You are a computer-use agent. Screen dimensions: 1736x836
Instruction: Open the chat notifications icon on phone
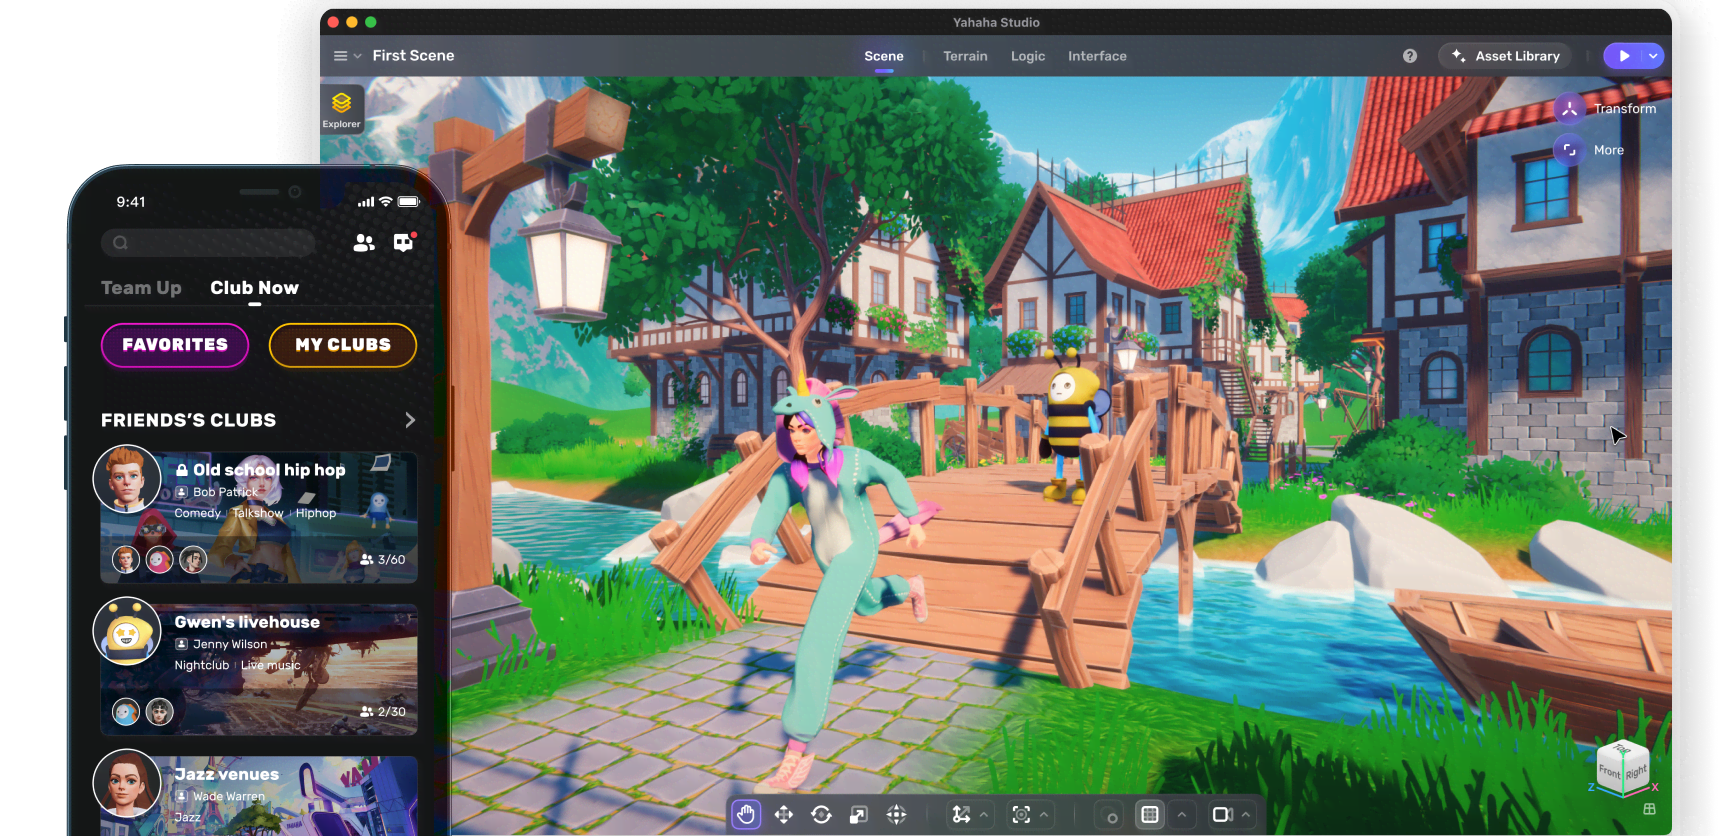pyautogui.click(x=404, y=242)
